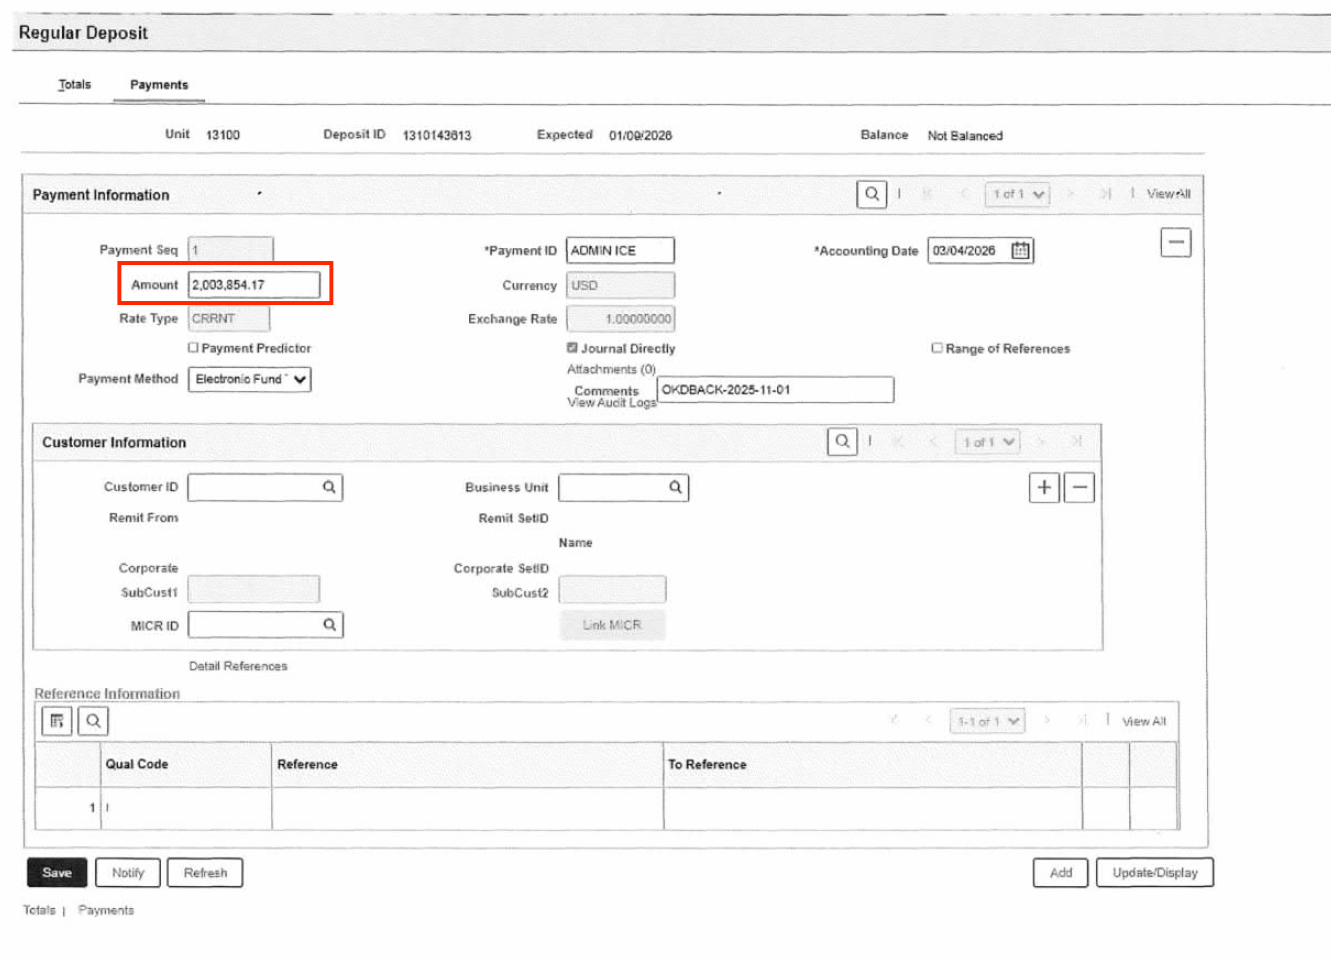Click the Customer Information search magnifier icon

(x=843, y=441)
